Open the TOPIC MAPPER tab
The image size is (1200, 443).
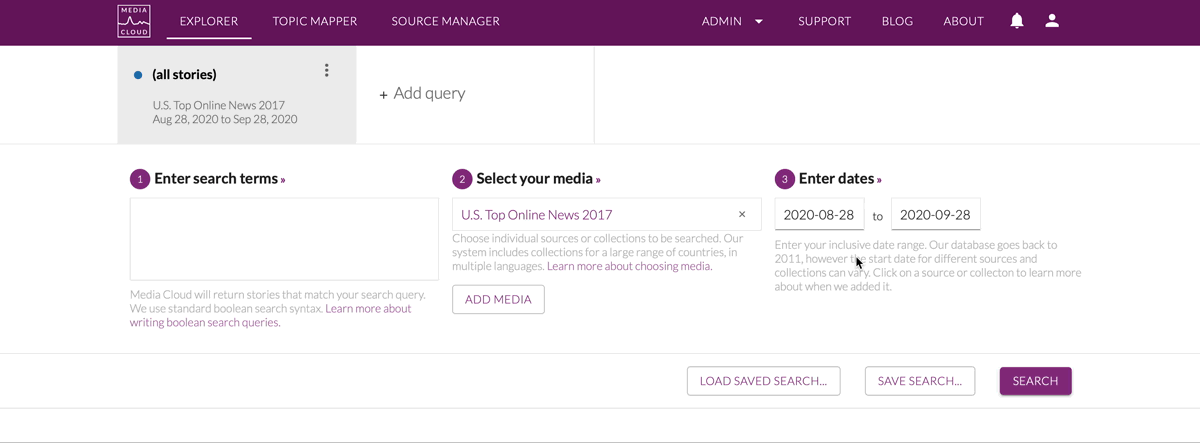(315, 21)
